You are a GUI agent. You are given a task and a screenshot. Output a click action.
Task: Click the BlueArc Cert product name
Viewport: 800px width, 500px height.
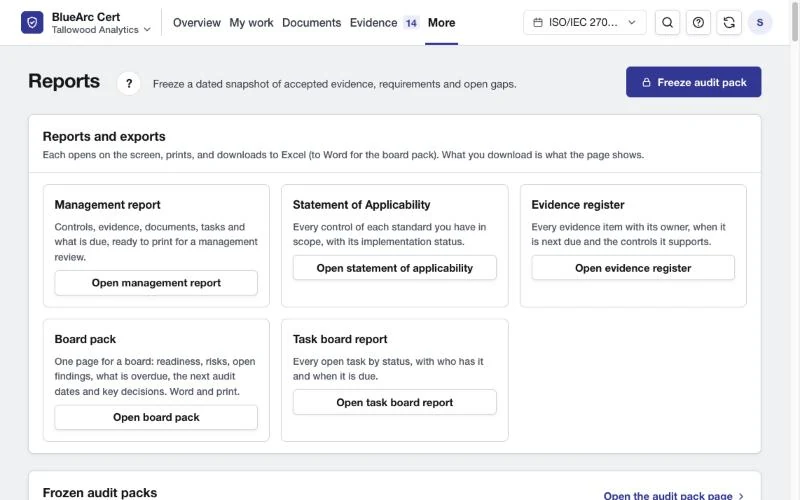coord(86,17)
